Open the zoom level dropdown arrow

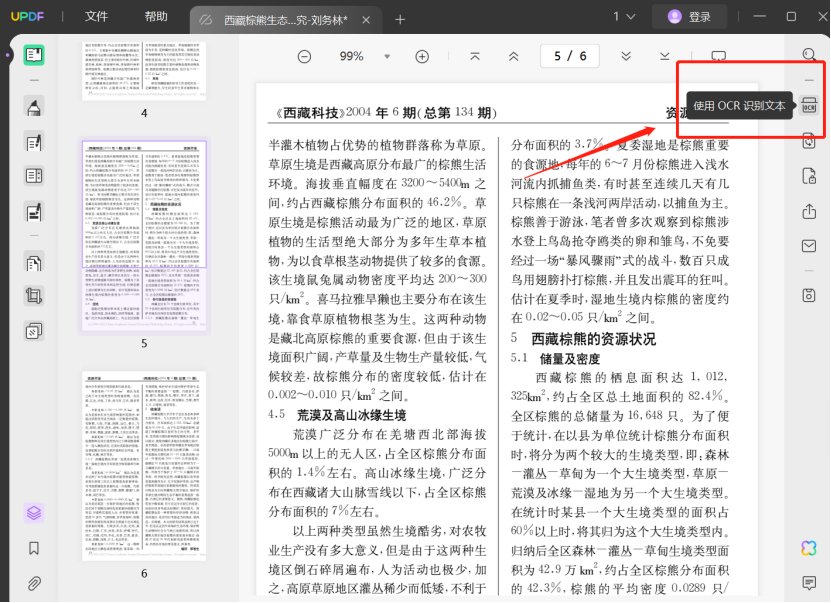pos(387,57)
